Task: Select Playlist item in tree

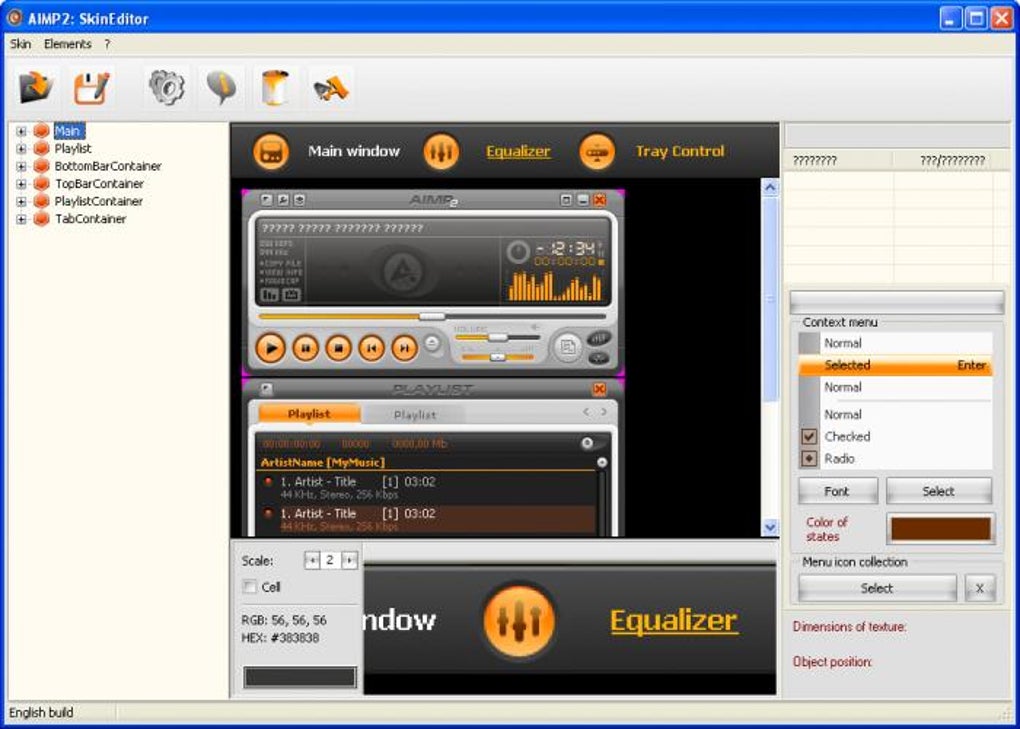Action: pyautogui.click(x=73, y=148)
